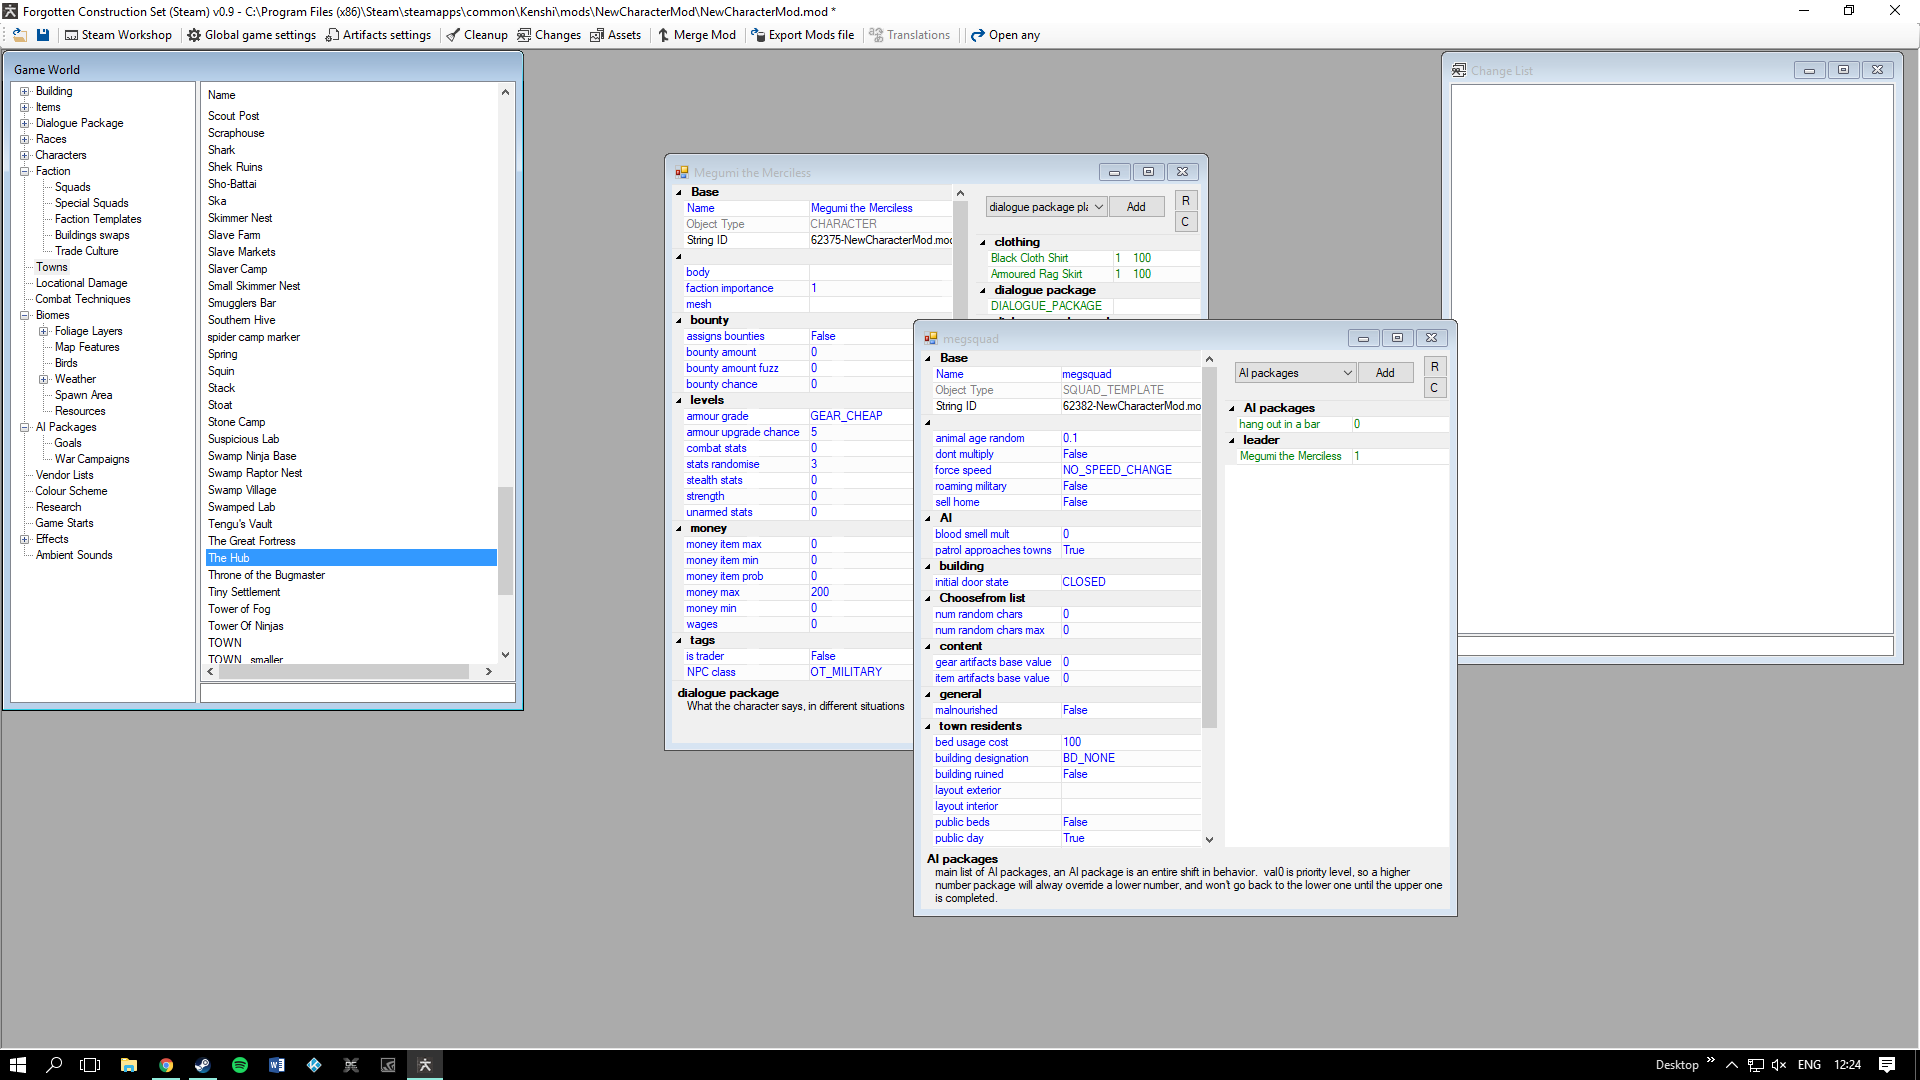Open the Changes toolbar menu

click(x=548, y=35)
